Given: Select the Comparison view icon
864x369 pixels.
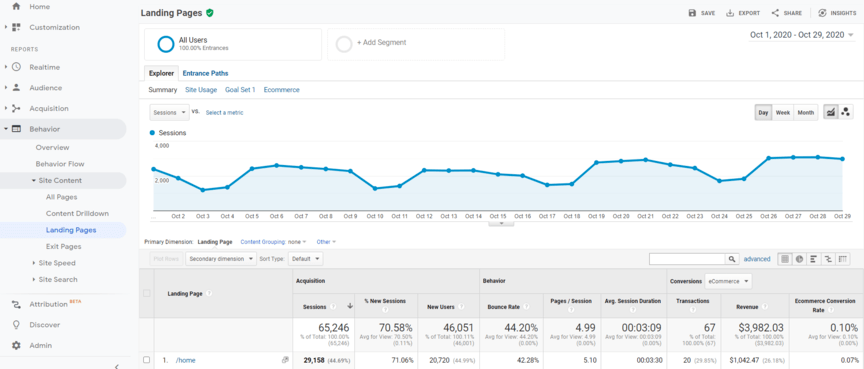Looking at the screenshot, I should (828, 259).
